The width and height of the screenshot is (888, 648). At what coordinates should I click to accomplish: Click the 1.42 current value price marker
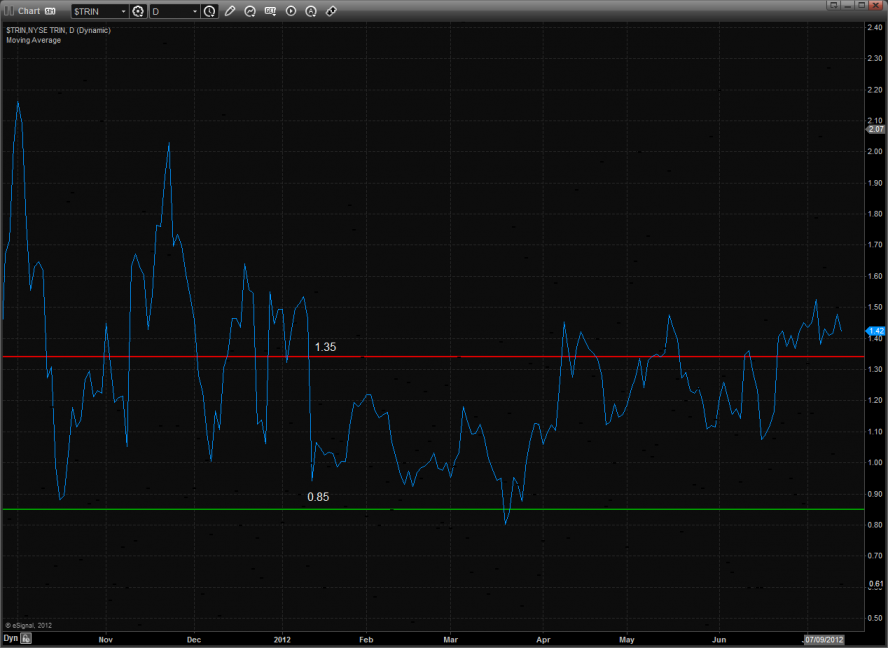coord(876,330)
